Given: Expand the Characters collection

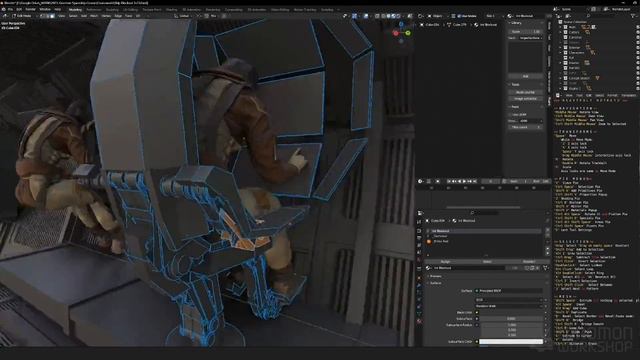Looking at the screenshot, I should [x=560, y=53].
